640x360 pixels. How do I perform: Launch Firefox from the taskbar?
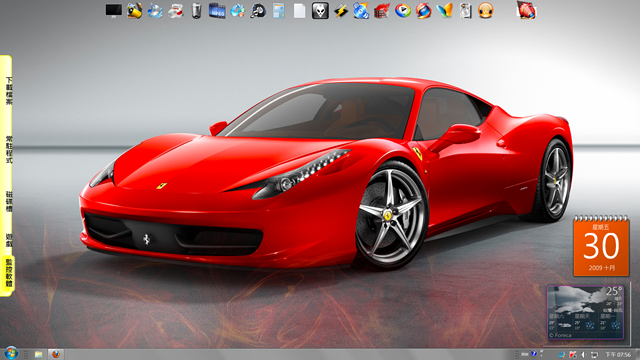[56, 354]
